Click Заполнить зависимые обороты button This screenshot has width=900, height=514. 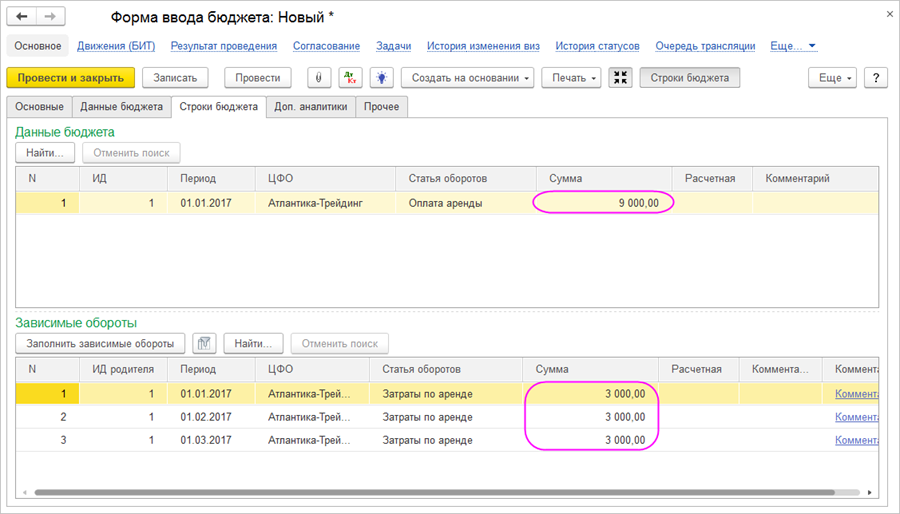click(x=99, y=343)
